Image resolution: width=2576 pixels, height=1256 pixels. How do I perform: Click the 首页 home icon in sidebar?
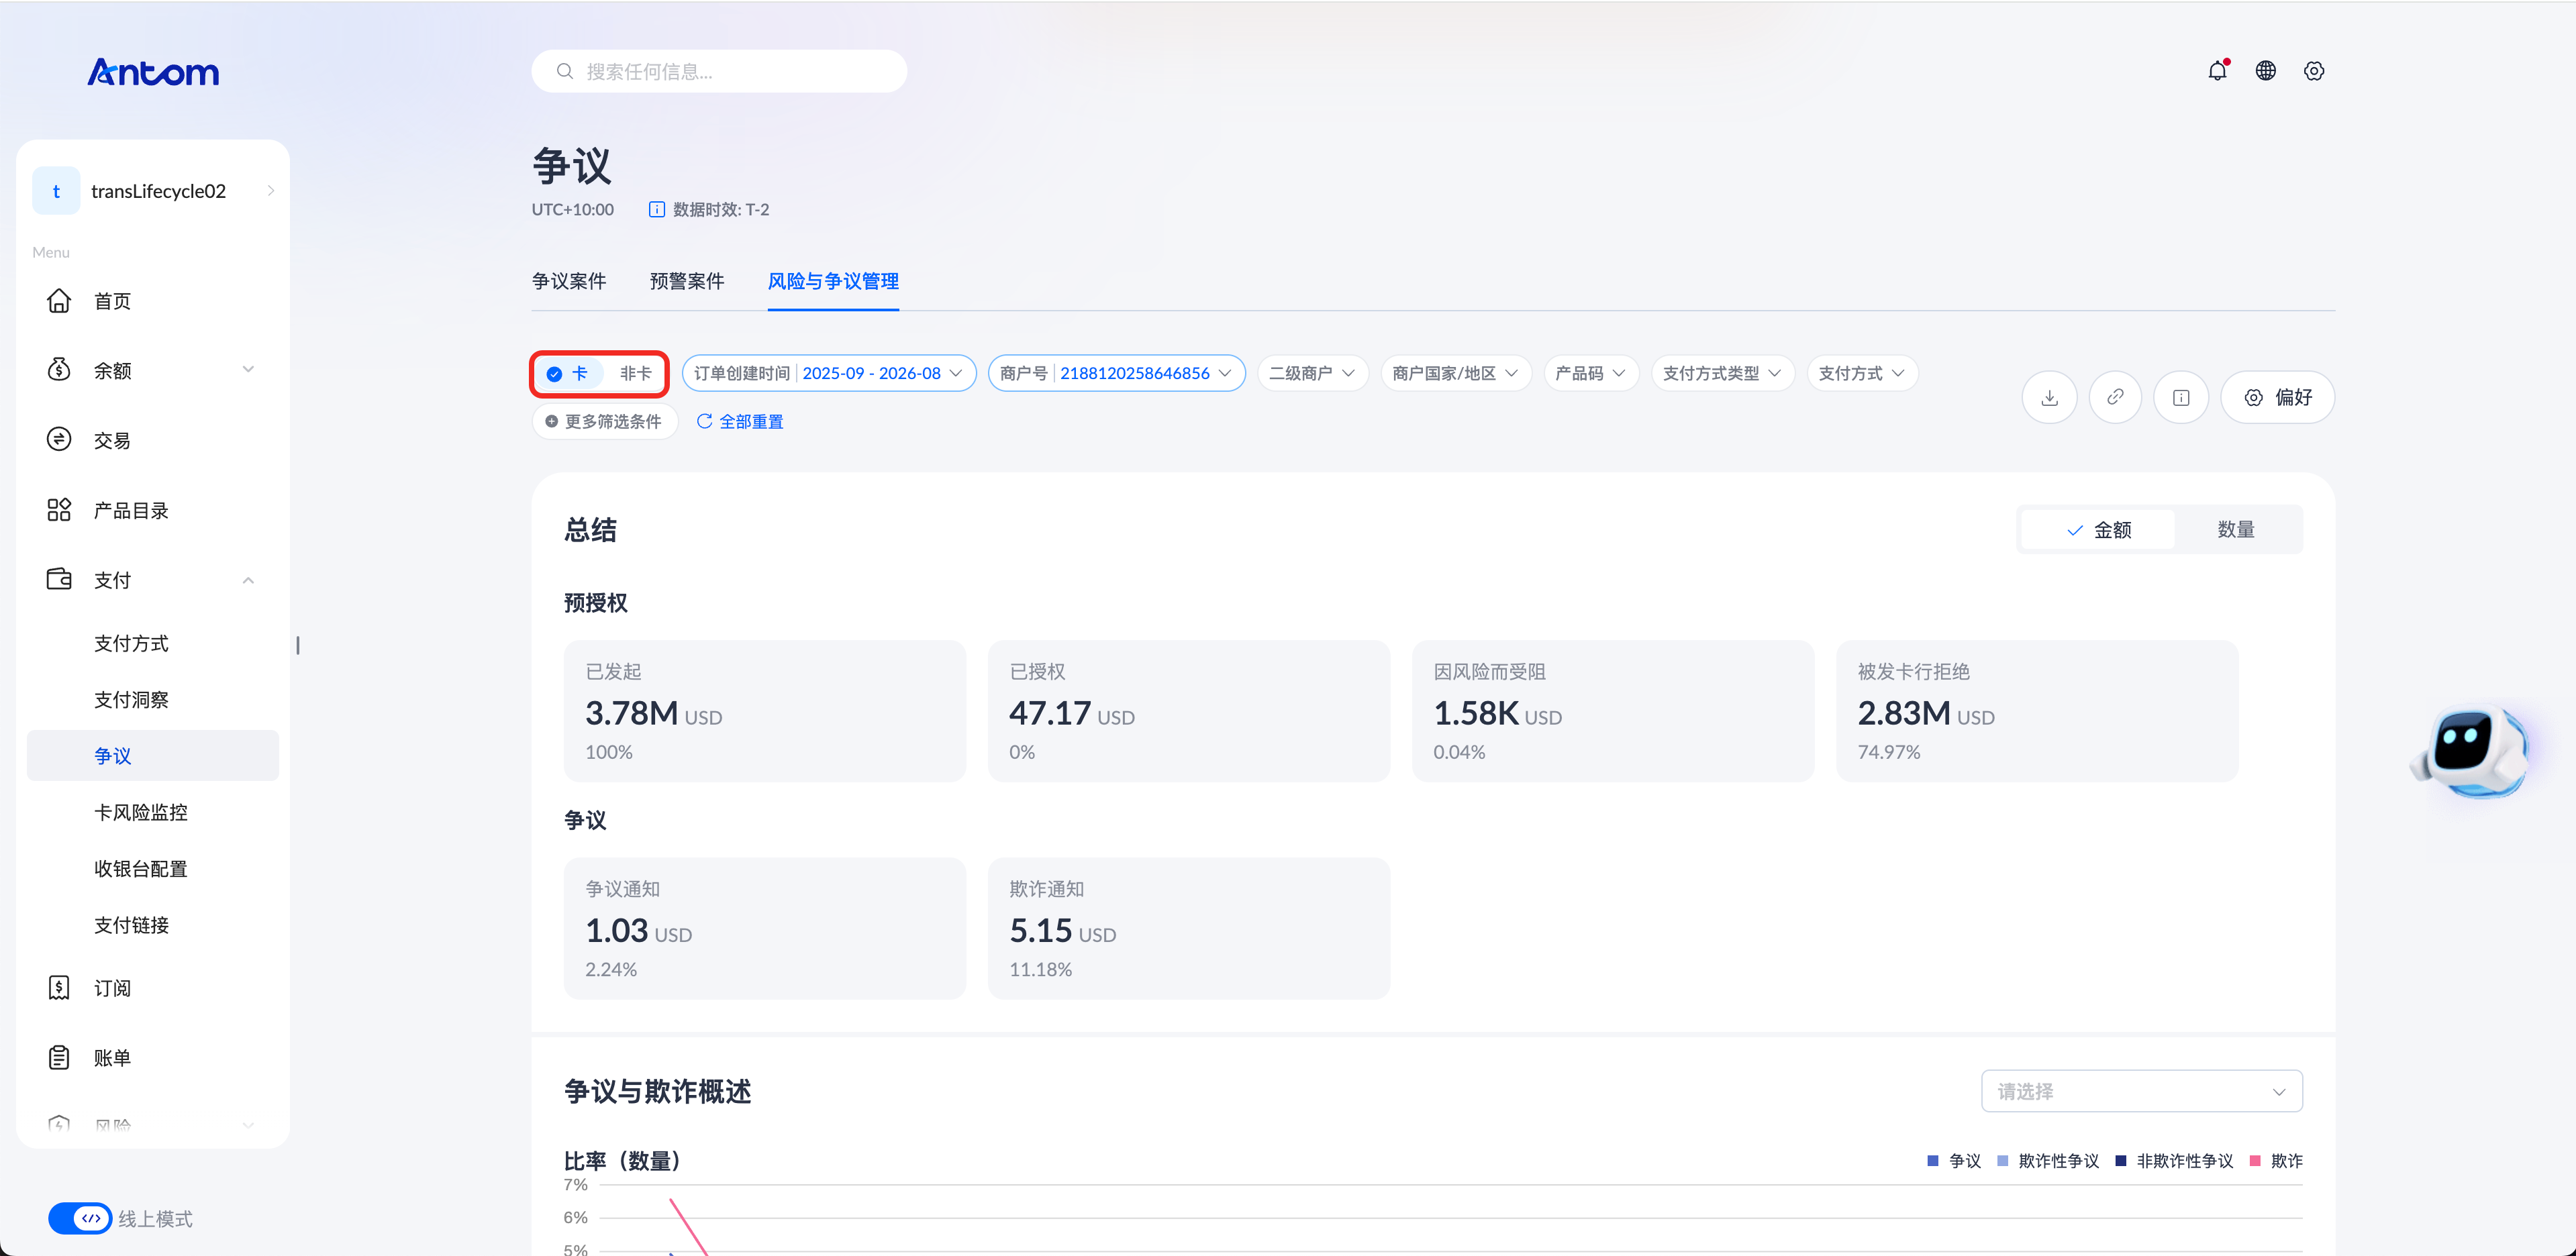coord(59,301)
